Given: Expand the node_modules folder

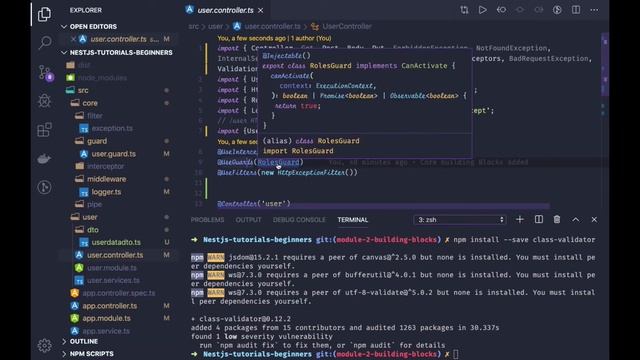Looking at the screenshot, I should [102, 78].
